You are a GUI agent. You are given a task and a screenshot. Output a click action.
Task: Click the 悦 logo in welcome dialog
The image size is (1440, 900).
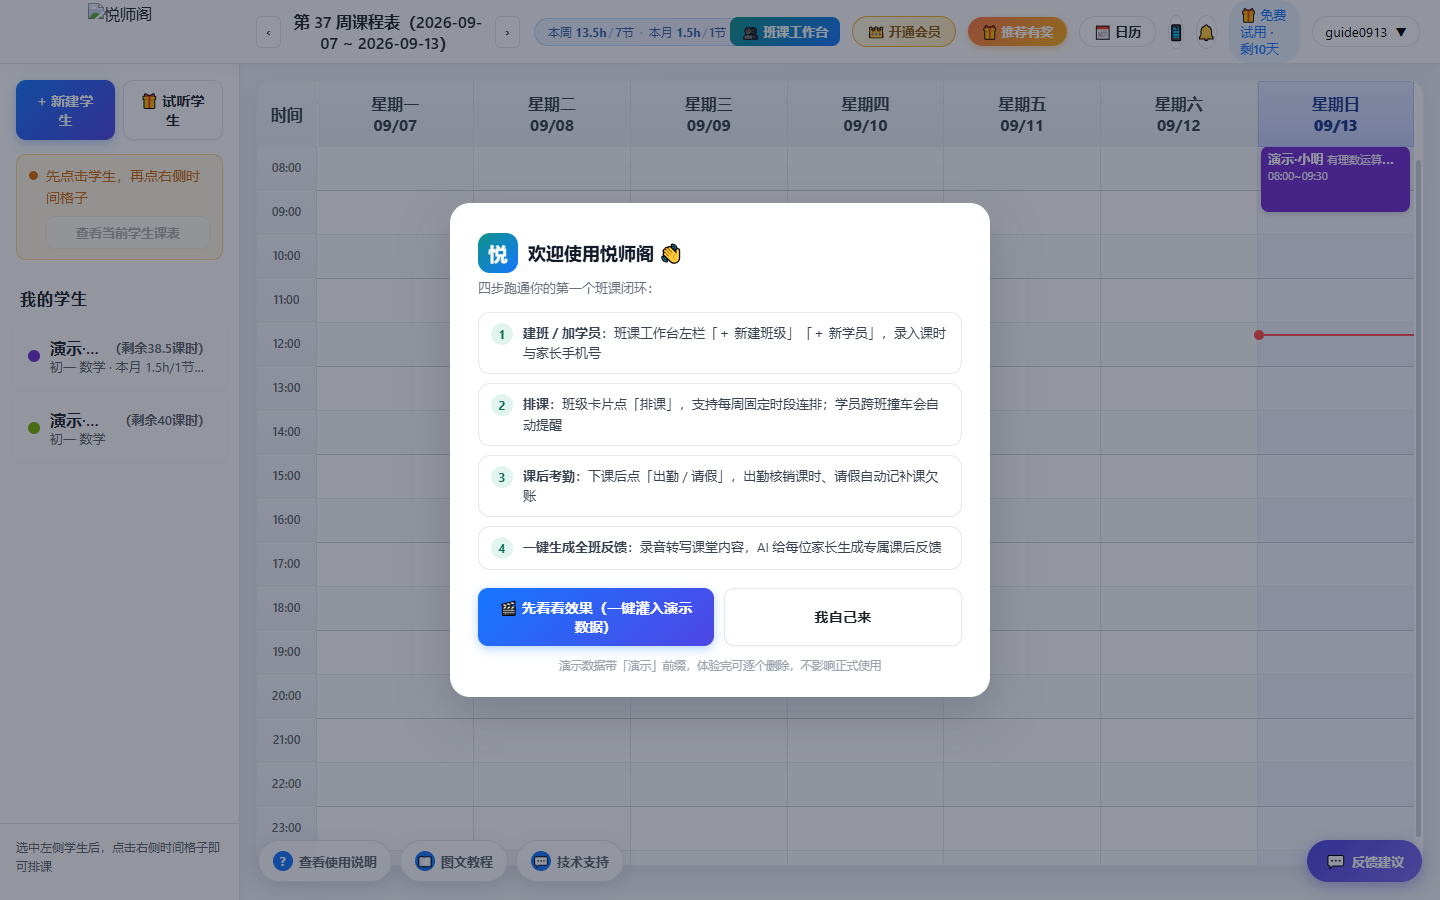click(498, 253)
